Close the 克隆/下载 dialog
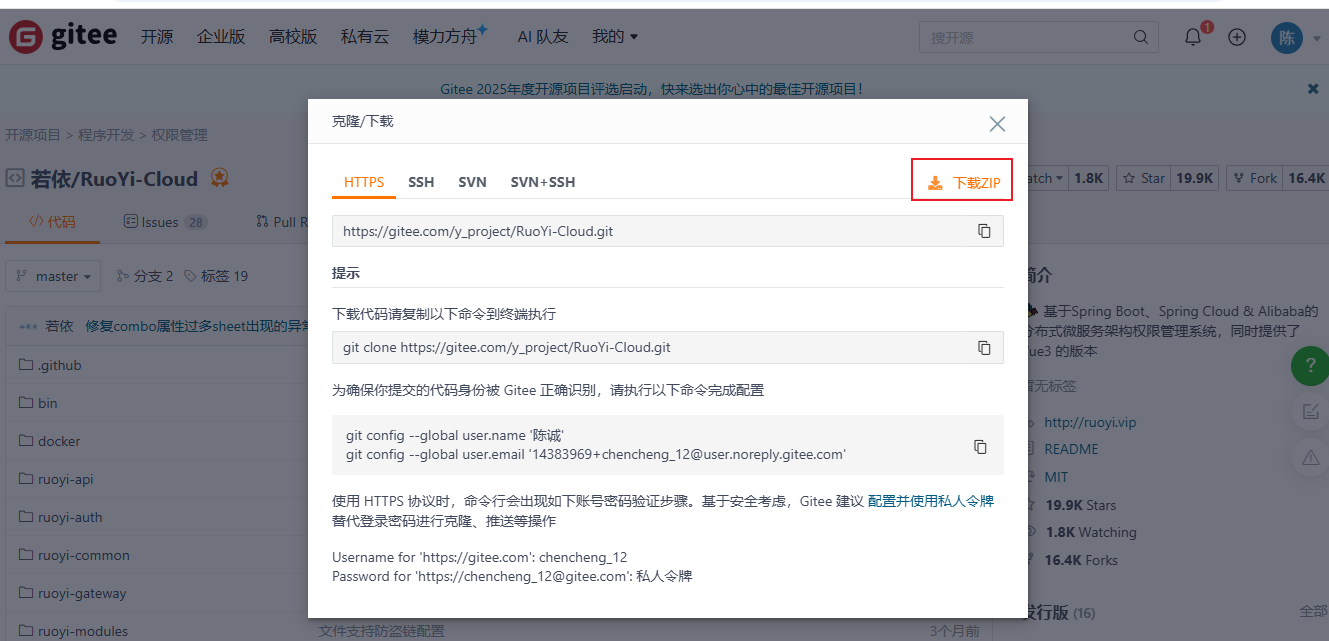The image size is (1329, 641). coord(997,124)
